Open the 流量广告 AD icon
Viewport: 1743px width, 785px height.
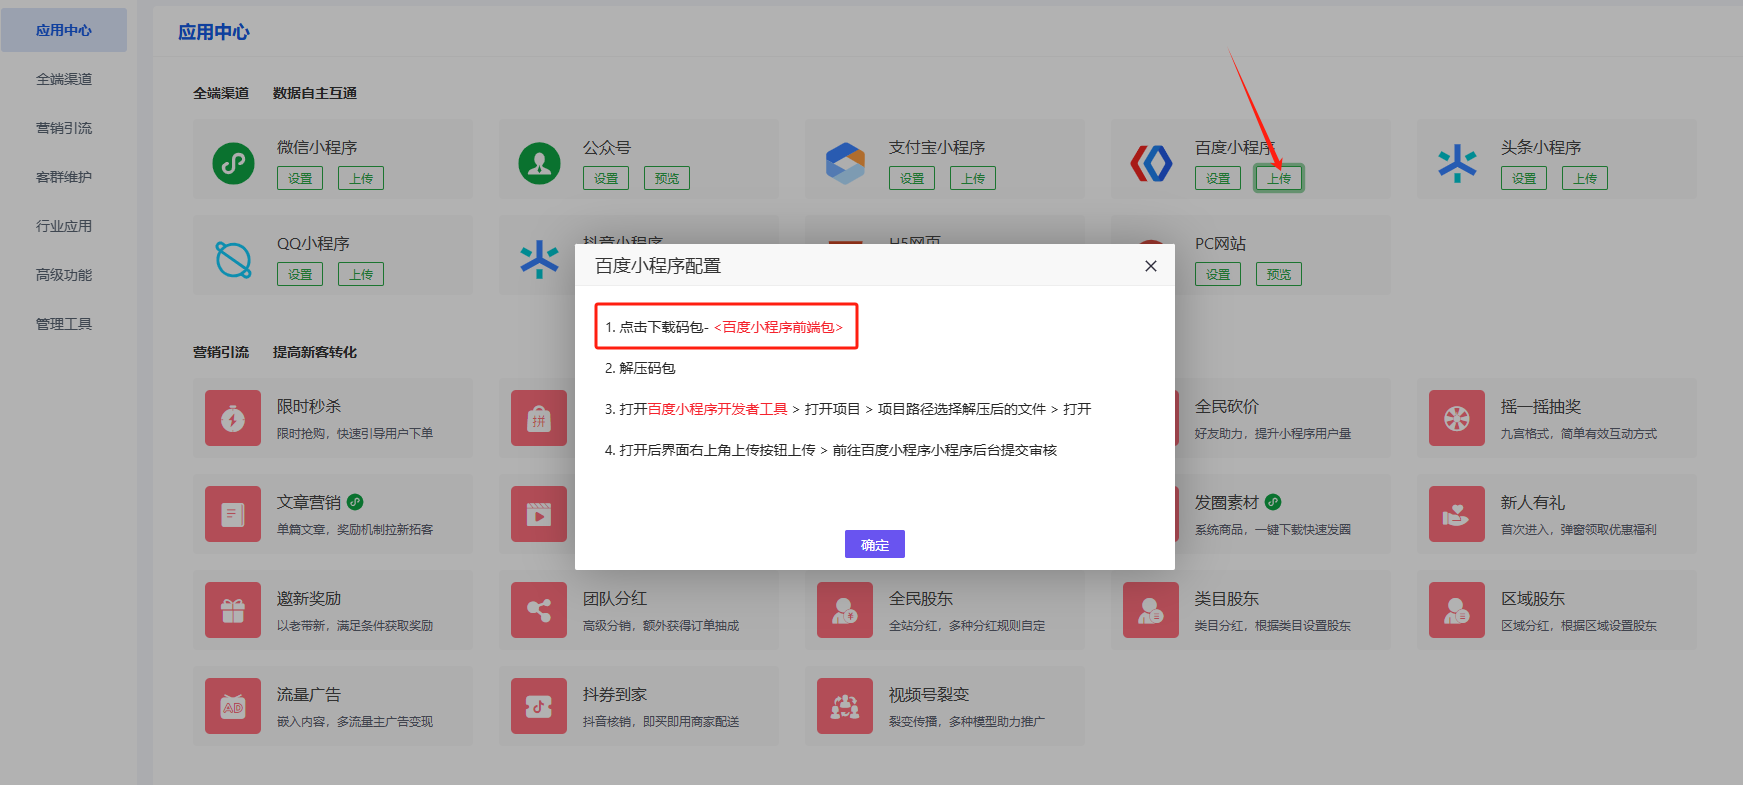click(x=233, y=706)
